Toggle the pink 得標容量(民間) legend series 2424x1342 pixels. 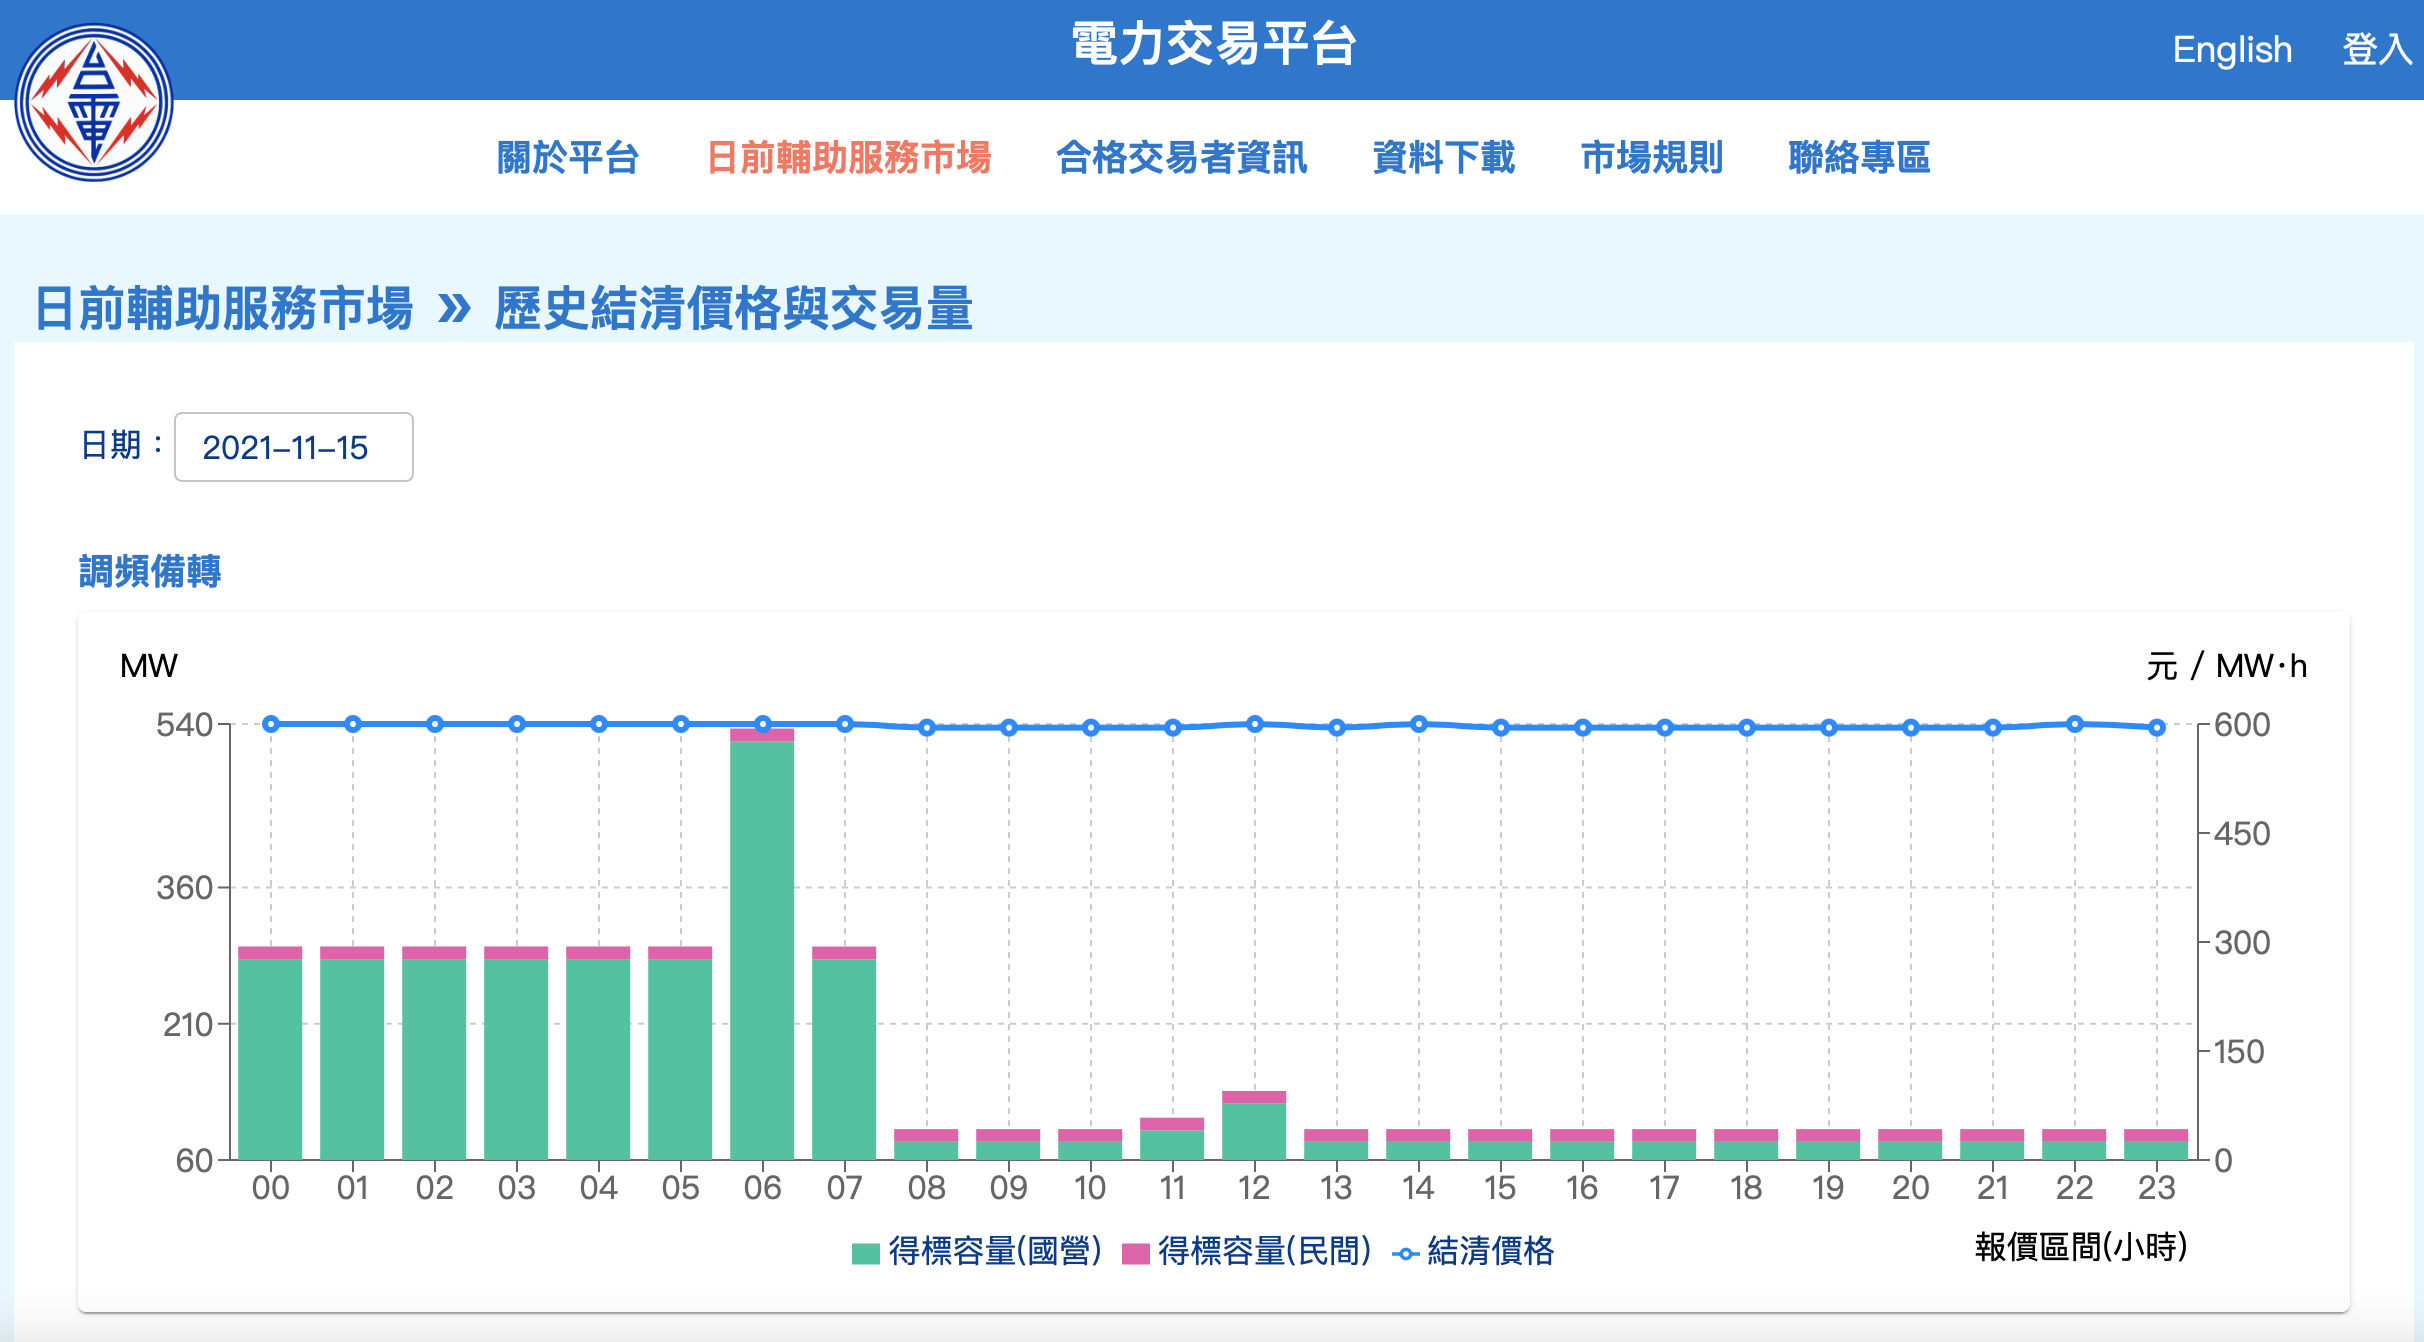pos(1246,1251)
